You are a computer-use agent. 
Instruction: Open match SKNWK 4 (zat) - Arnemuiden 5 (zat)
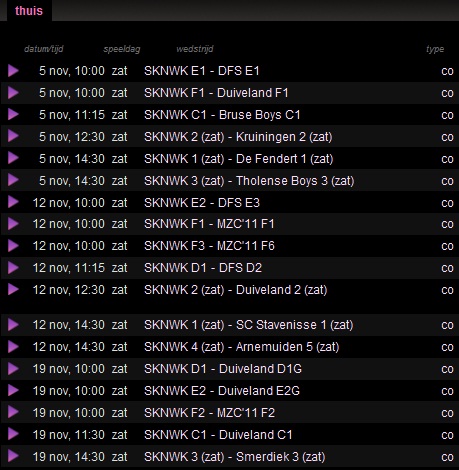[242, 347]
